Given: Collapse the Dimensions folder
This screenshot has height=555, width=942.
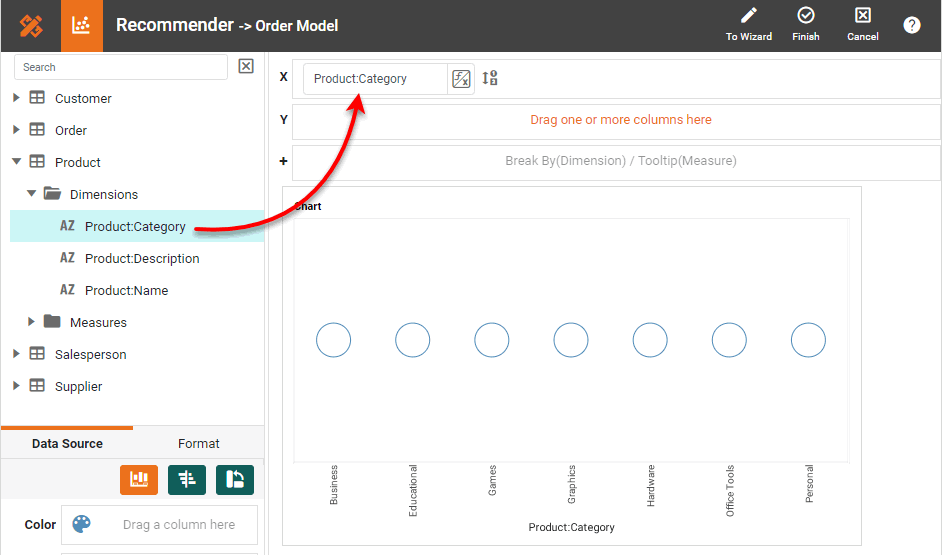Looking at the screenshot, I should click(x=31, y=194).
